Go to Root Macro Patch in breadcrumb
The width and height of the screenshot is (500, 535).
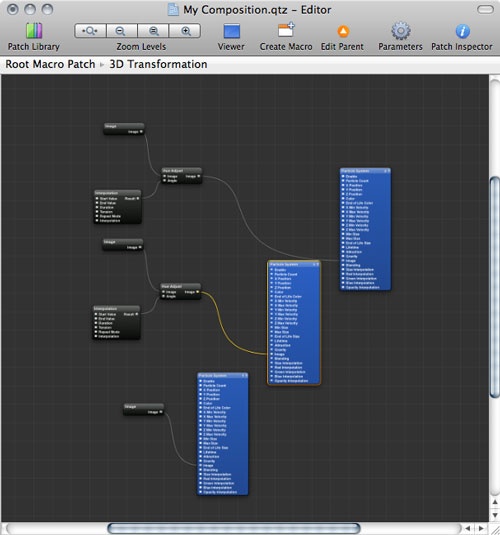coord(50,64)
